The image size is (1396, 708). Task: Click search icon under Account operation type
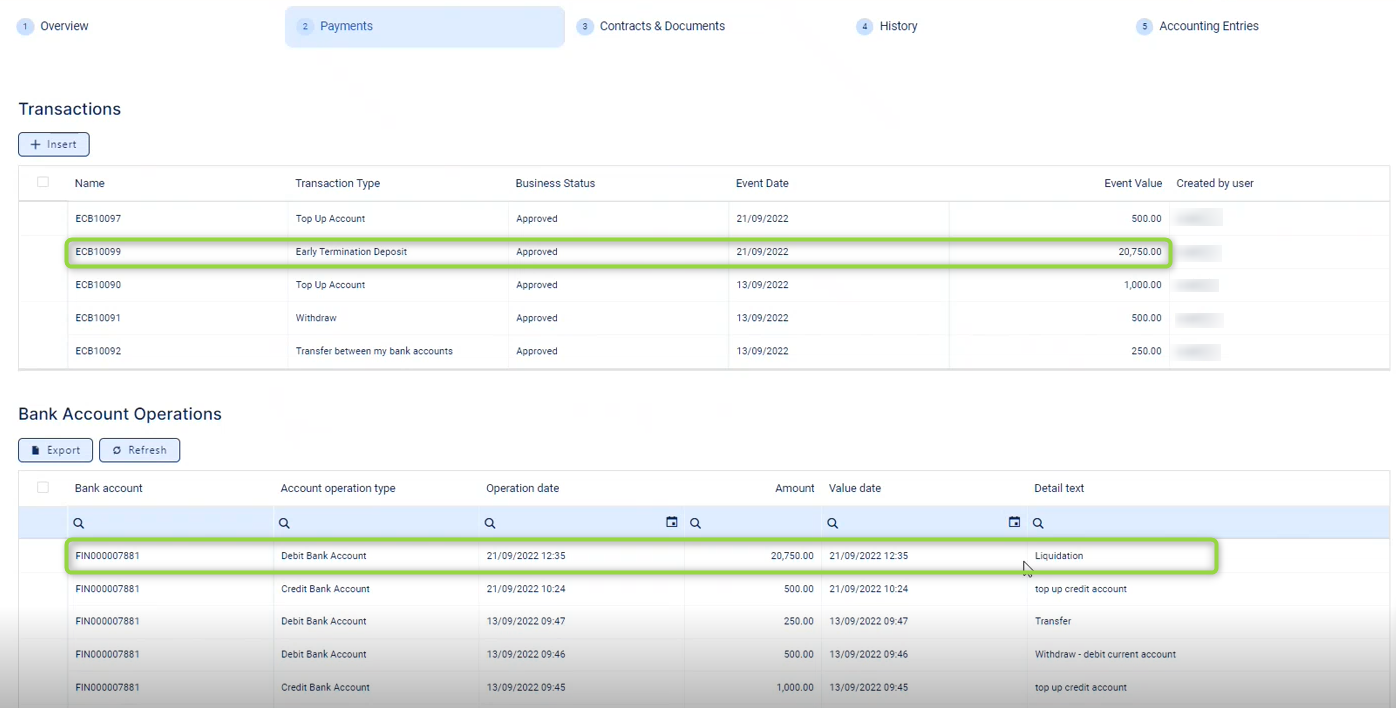click(284, 523)
